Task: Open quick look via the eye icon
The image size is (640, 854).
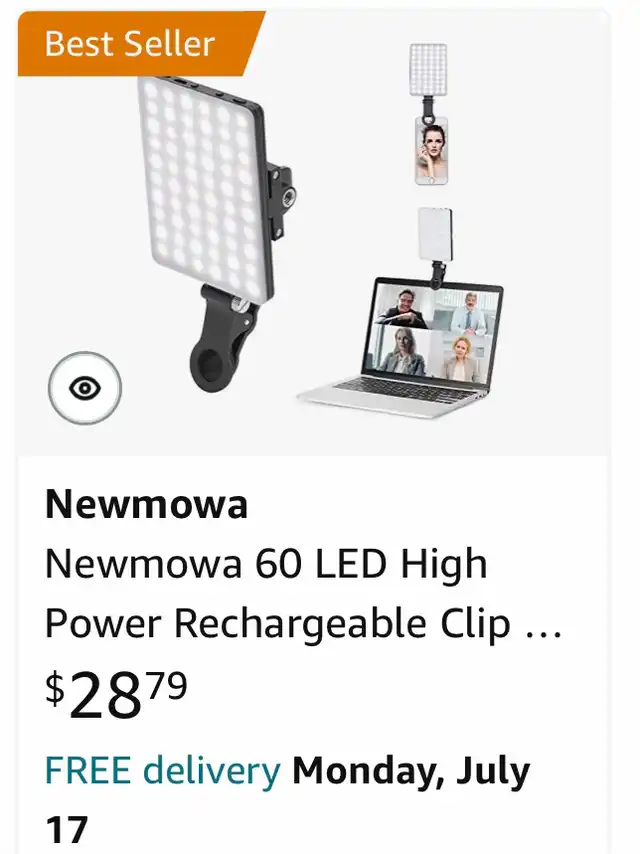Action: click(85, 388)
